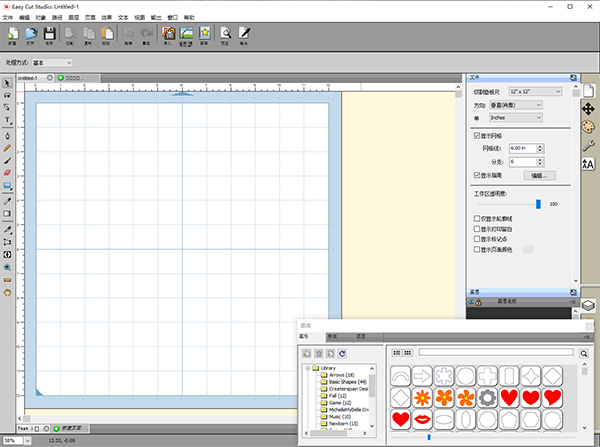600x447 pixels.
Task: Click the refresh icon in library panel
Action: click(x=343, y=354)
